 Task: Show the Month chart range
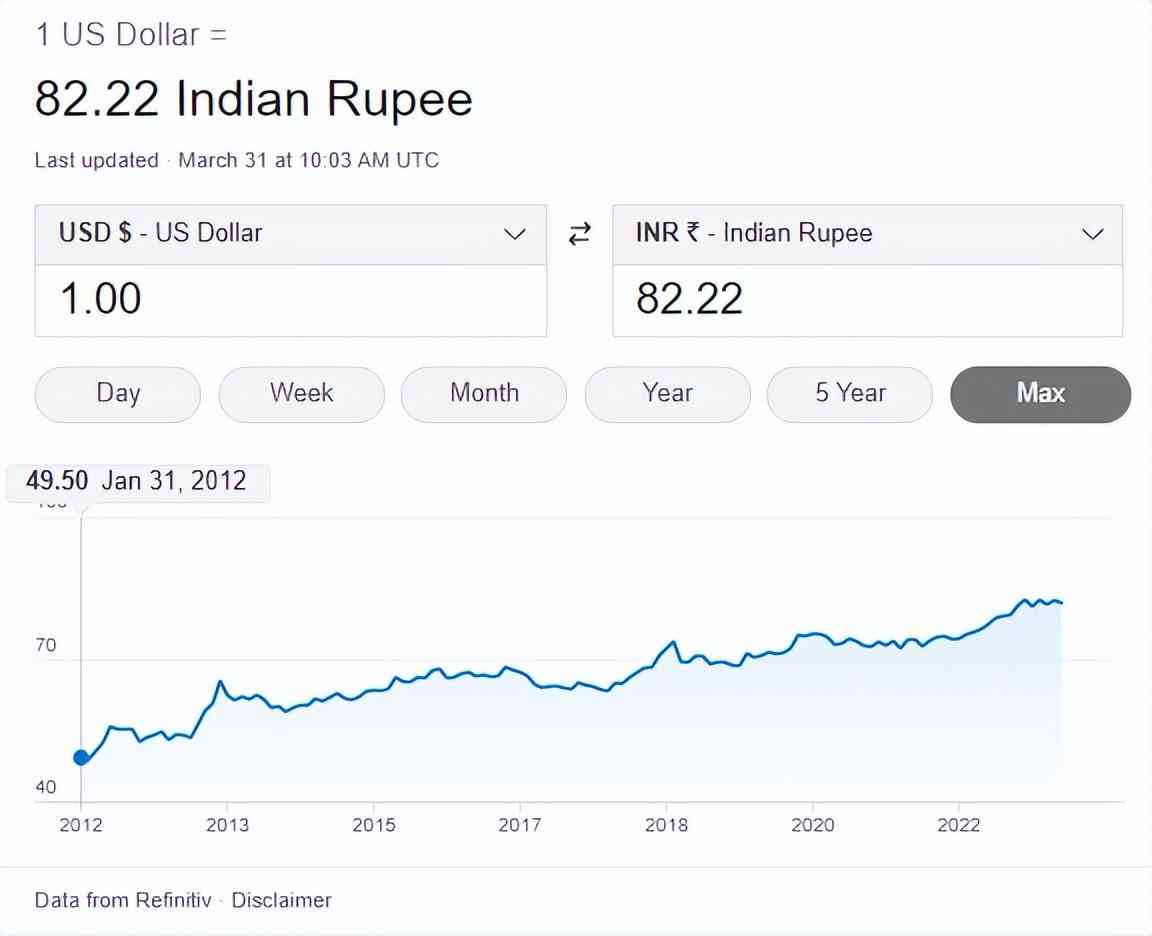(484, 393)
